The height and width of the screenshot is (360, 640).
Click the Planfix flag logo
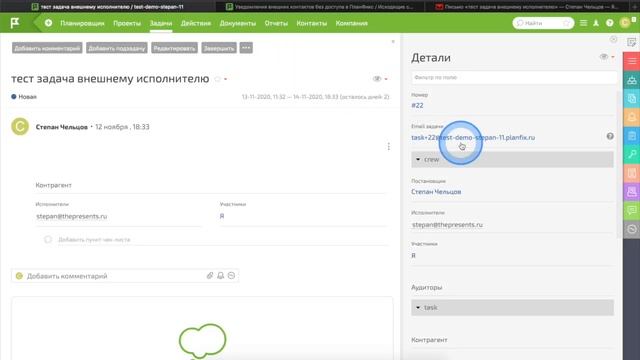point(15,23)
